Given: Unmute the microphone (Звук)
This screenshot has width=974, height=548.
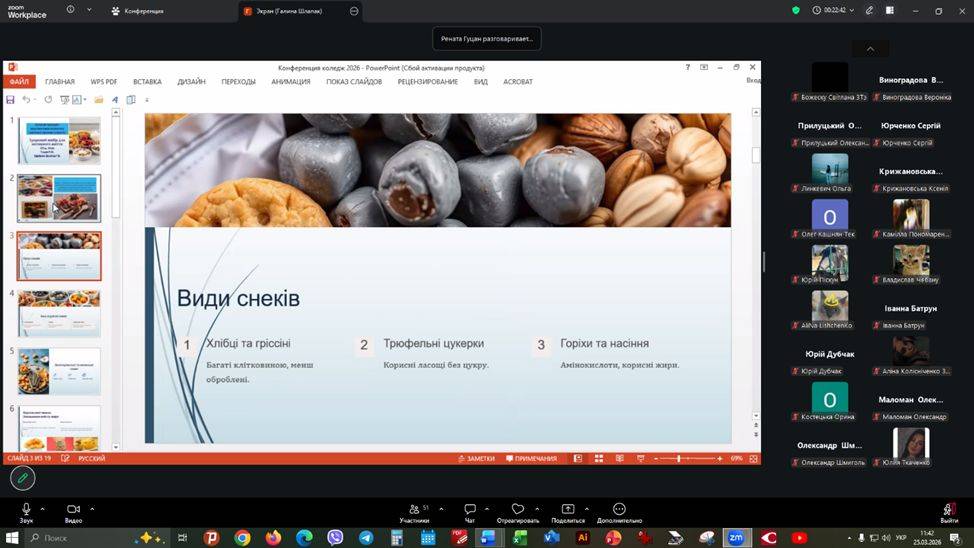Looking at the screenshot, I should click(x=26, y=510).
